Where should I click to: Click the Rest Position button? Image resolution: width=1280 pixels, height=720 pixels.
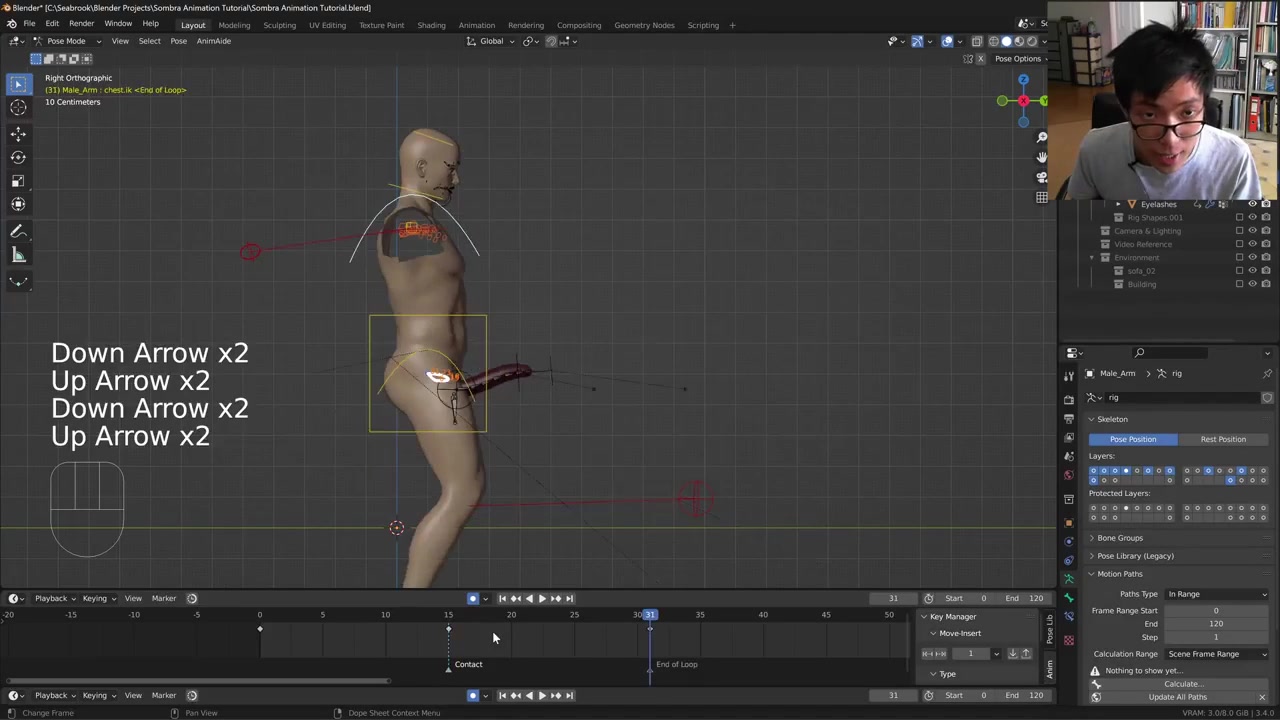click(1223, 439)
